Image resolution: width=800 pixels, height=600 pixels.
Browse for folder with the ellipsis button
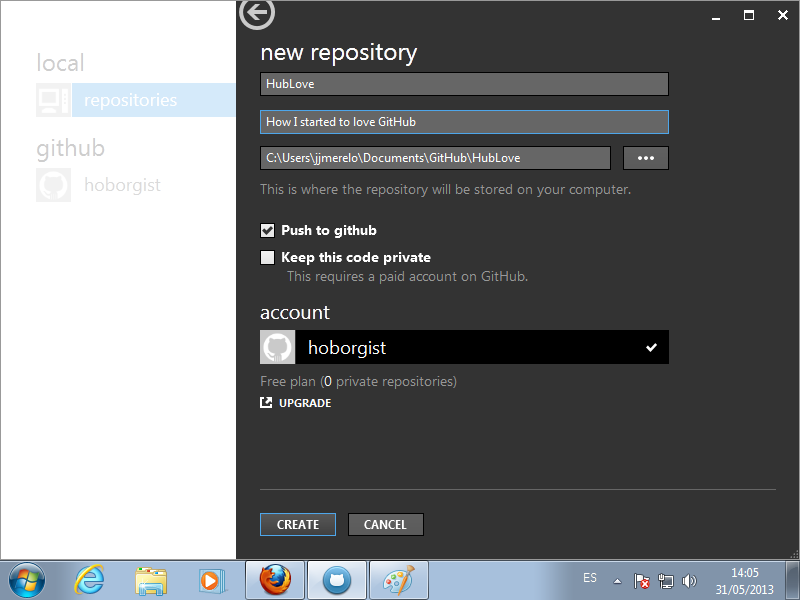(x=646, y=158)
